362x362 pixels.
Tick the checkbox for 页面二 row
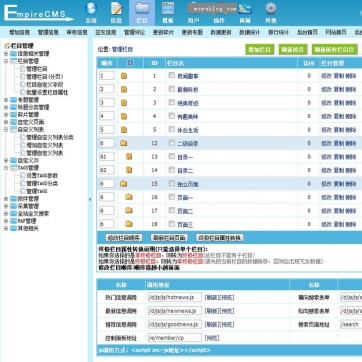(x=171, y=210)
